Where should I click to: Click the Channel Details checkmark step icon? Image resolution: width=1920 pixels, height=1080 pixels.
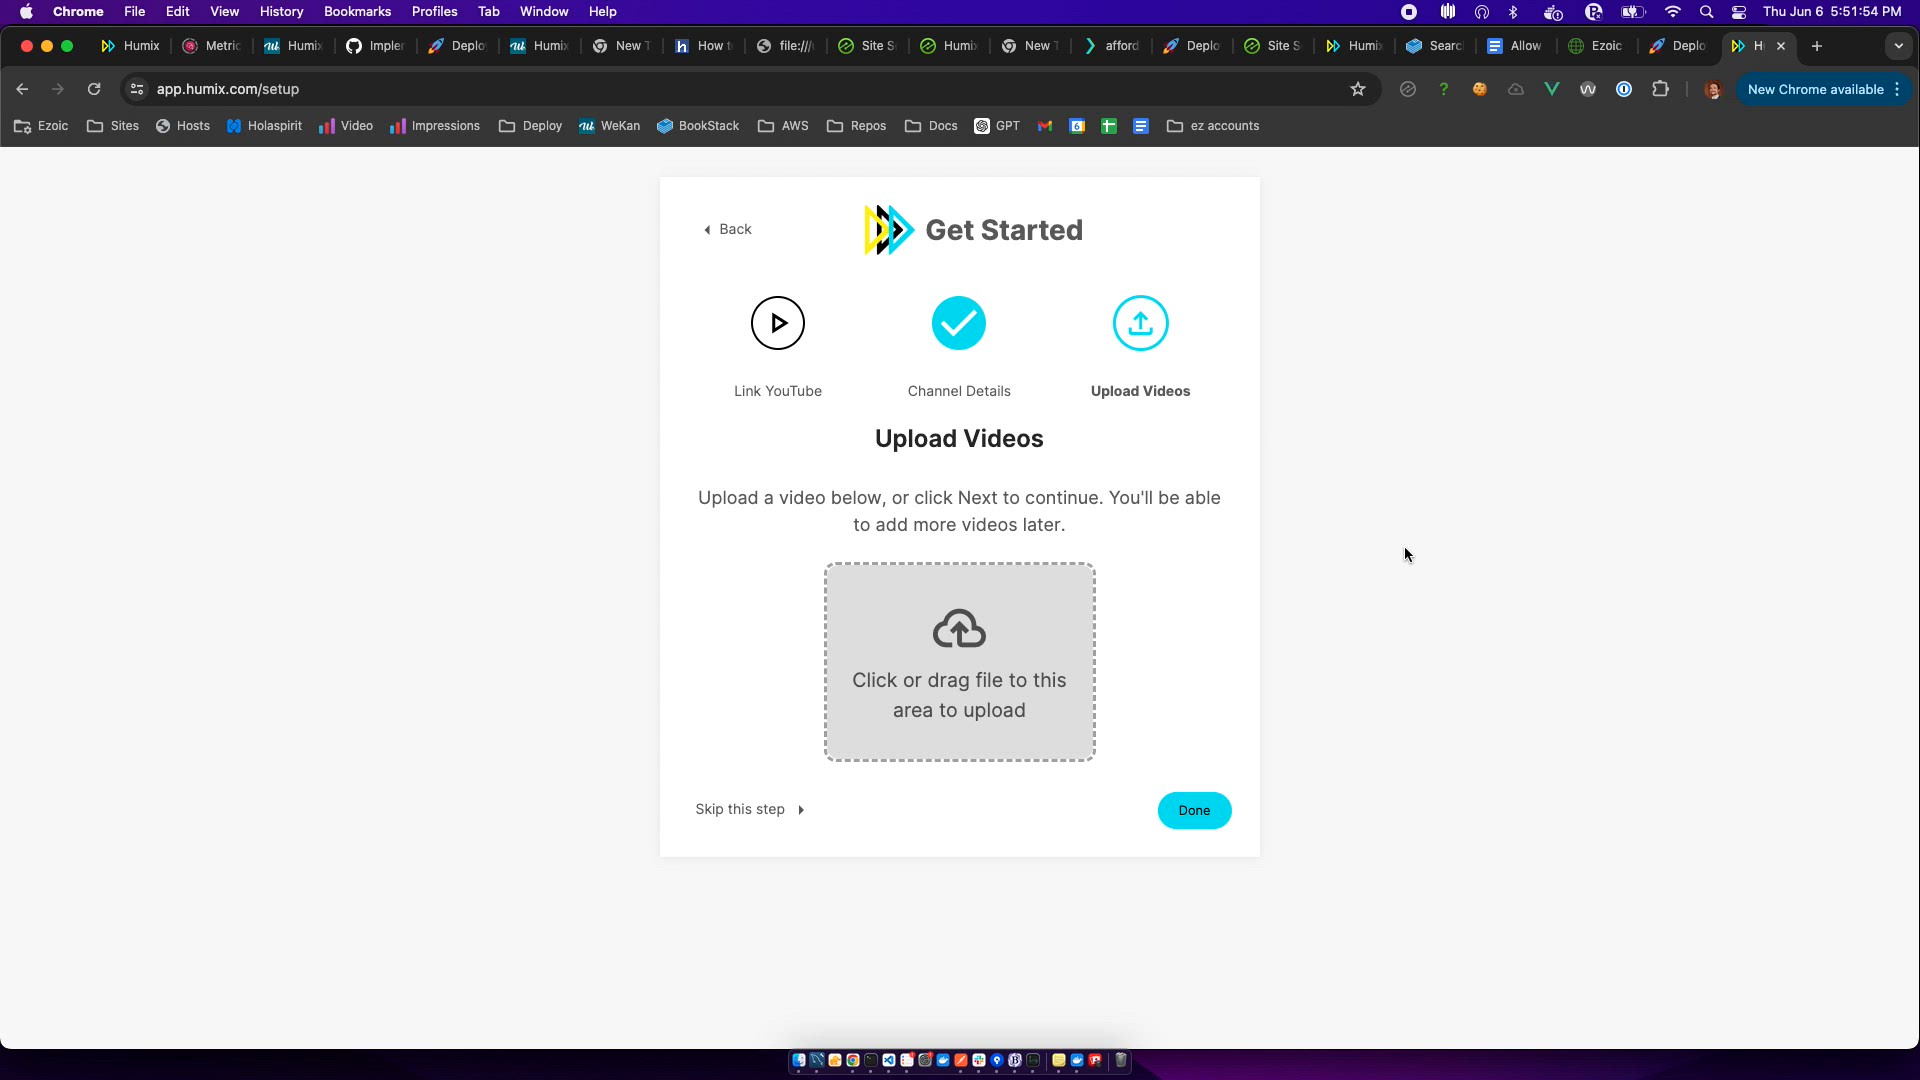coord(958,323)
